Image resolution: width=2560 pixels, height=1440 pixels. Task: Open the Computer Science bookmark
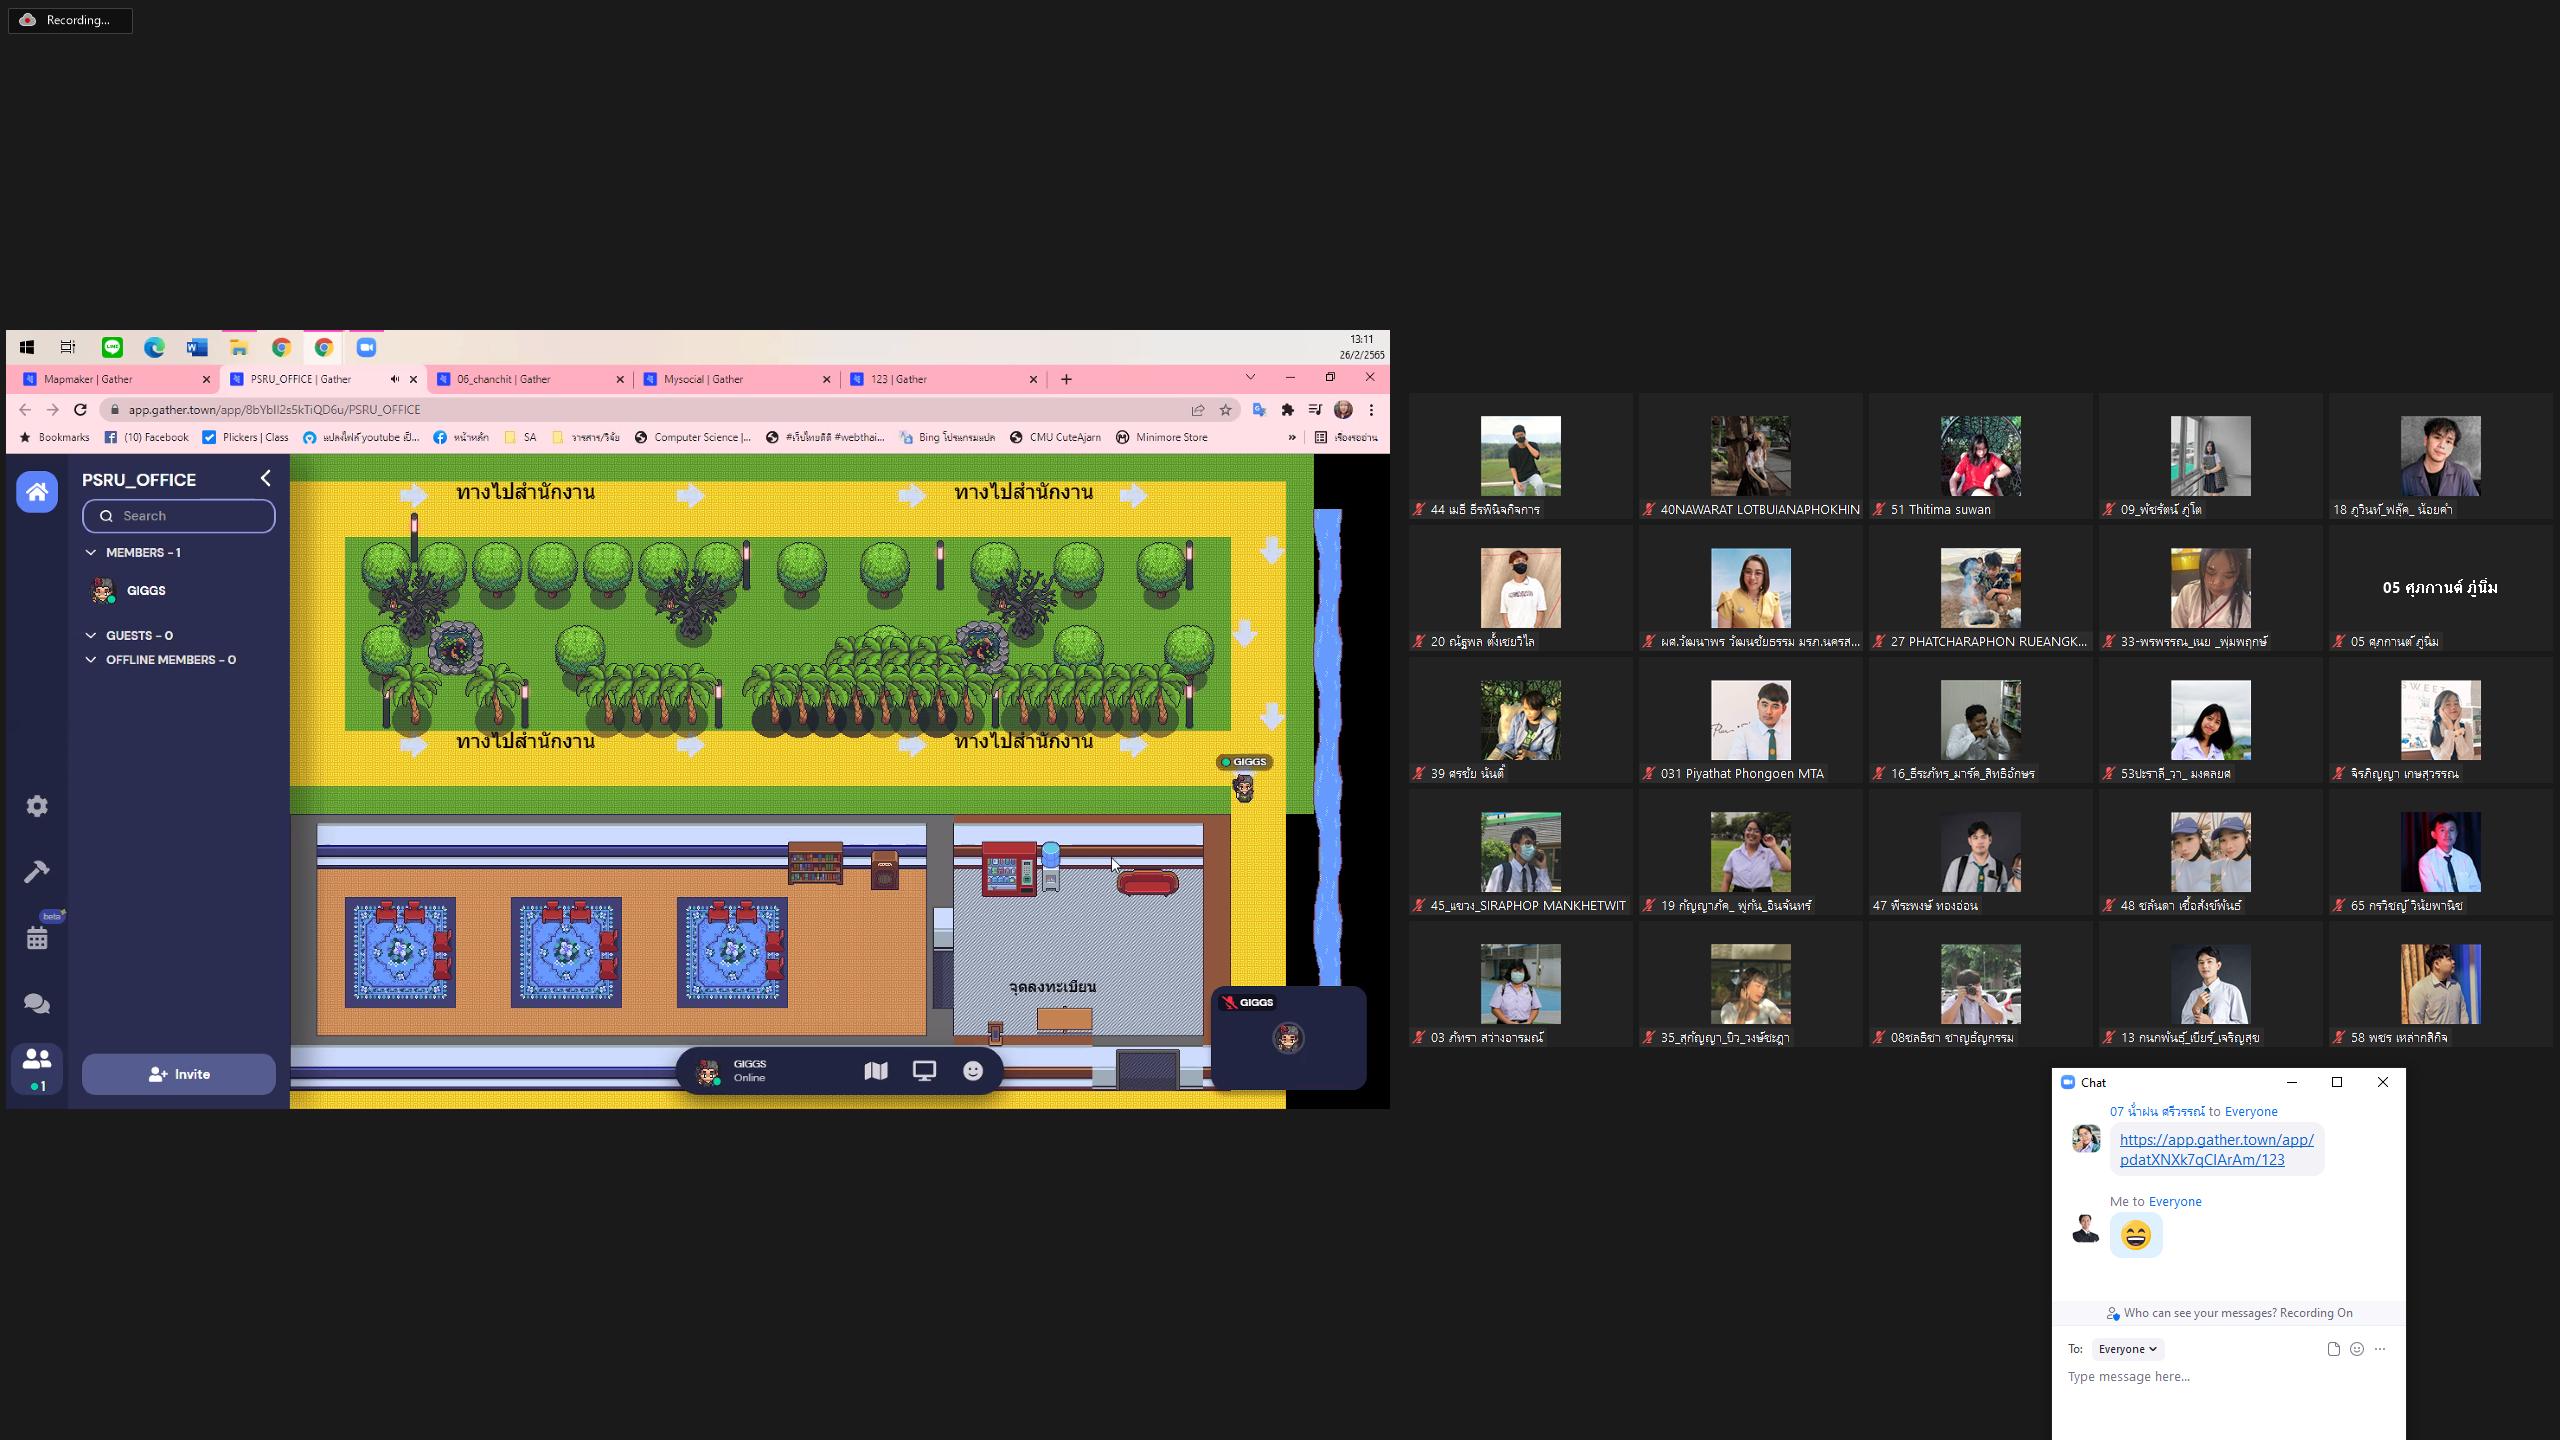(693, 437)
